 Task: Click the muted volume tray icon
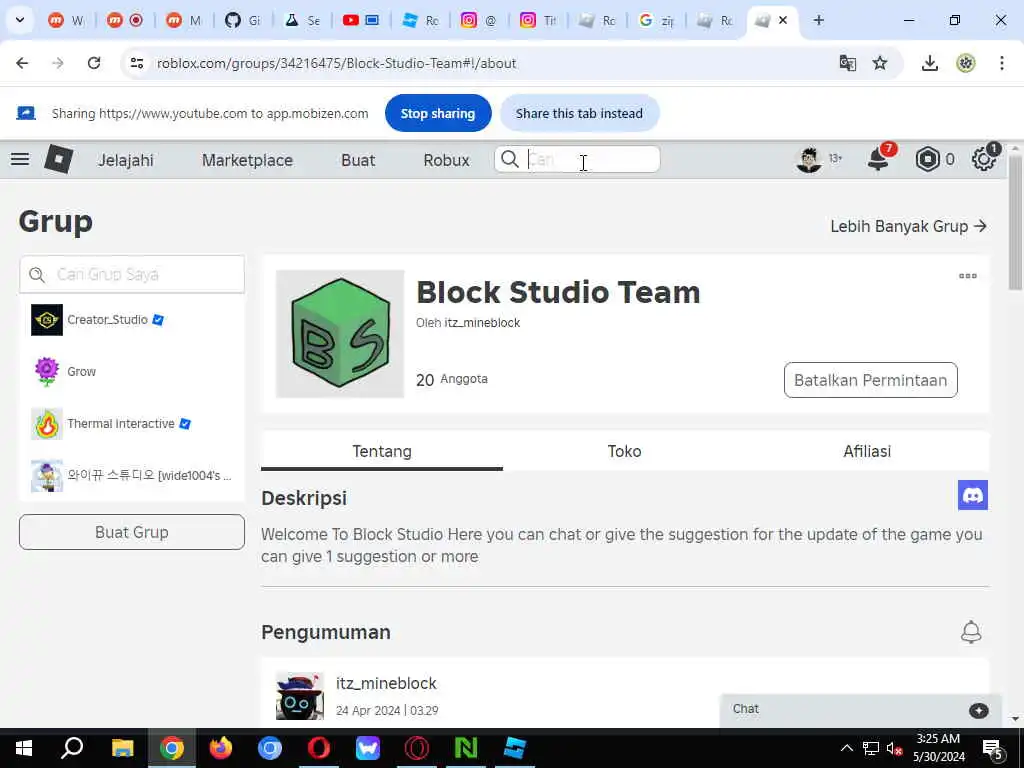click(894, 748)
